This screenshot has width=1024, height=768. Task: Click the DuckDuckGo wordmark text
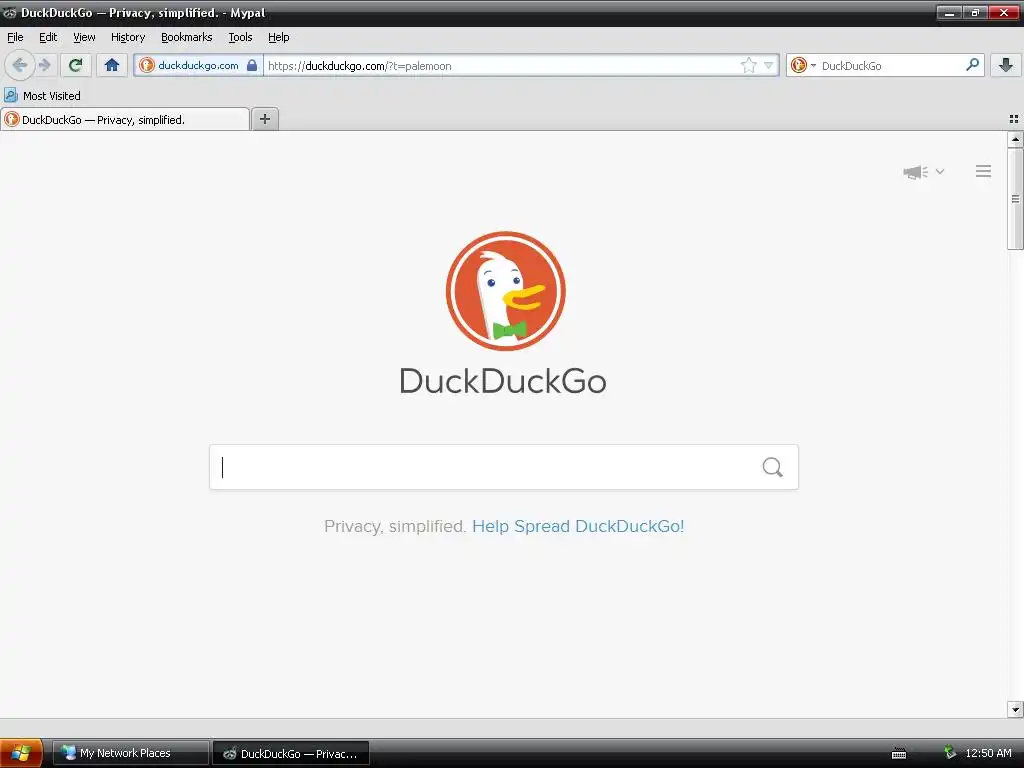click(503, 381)
